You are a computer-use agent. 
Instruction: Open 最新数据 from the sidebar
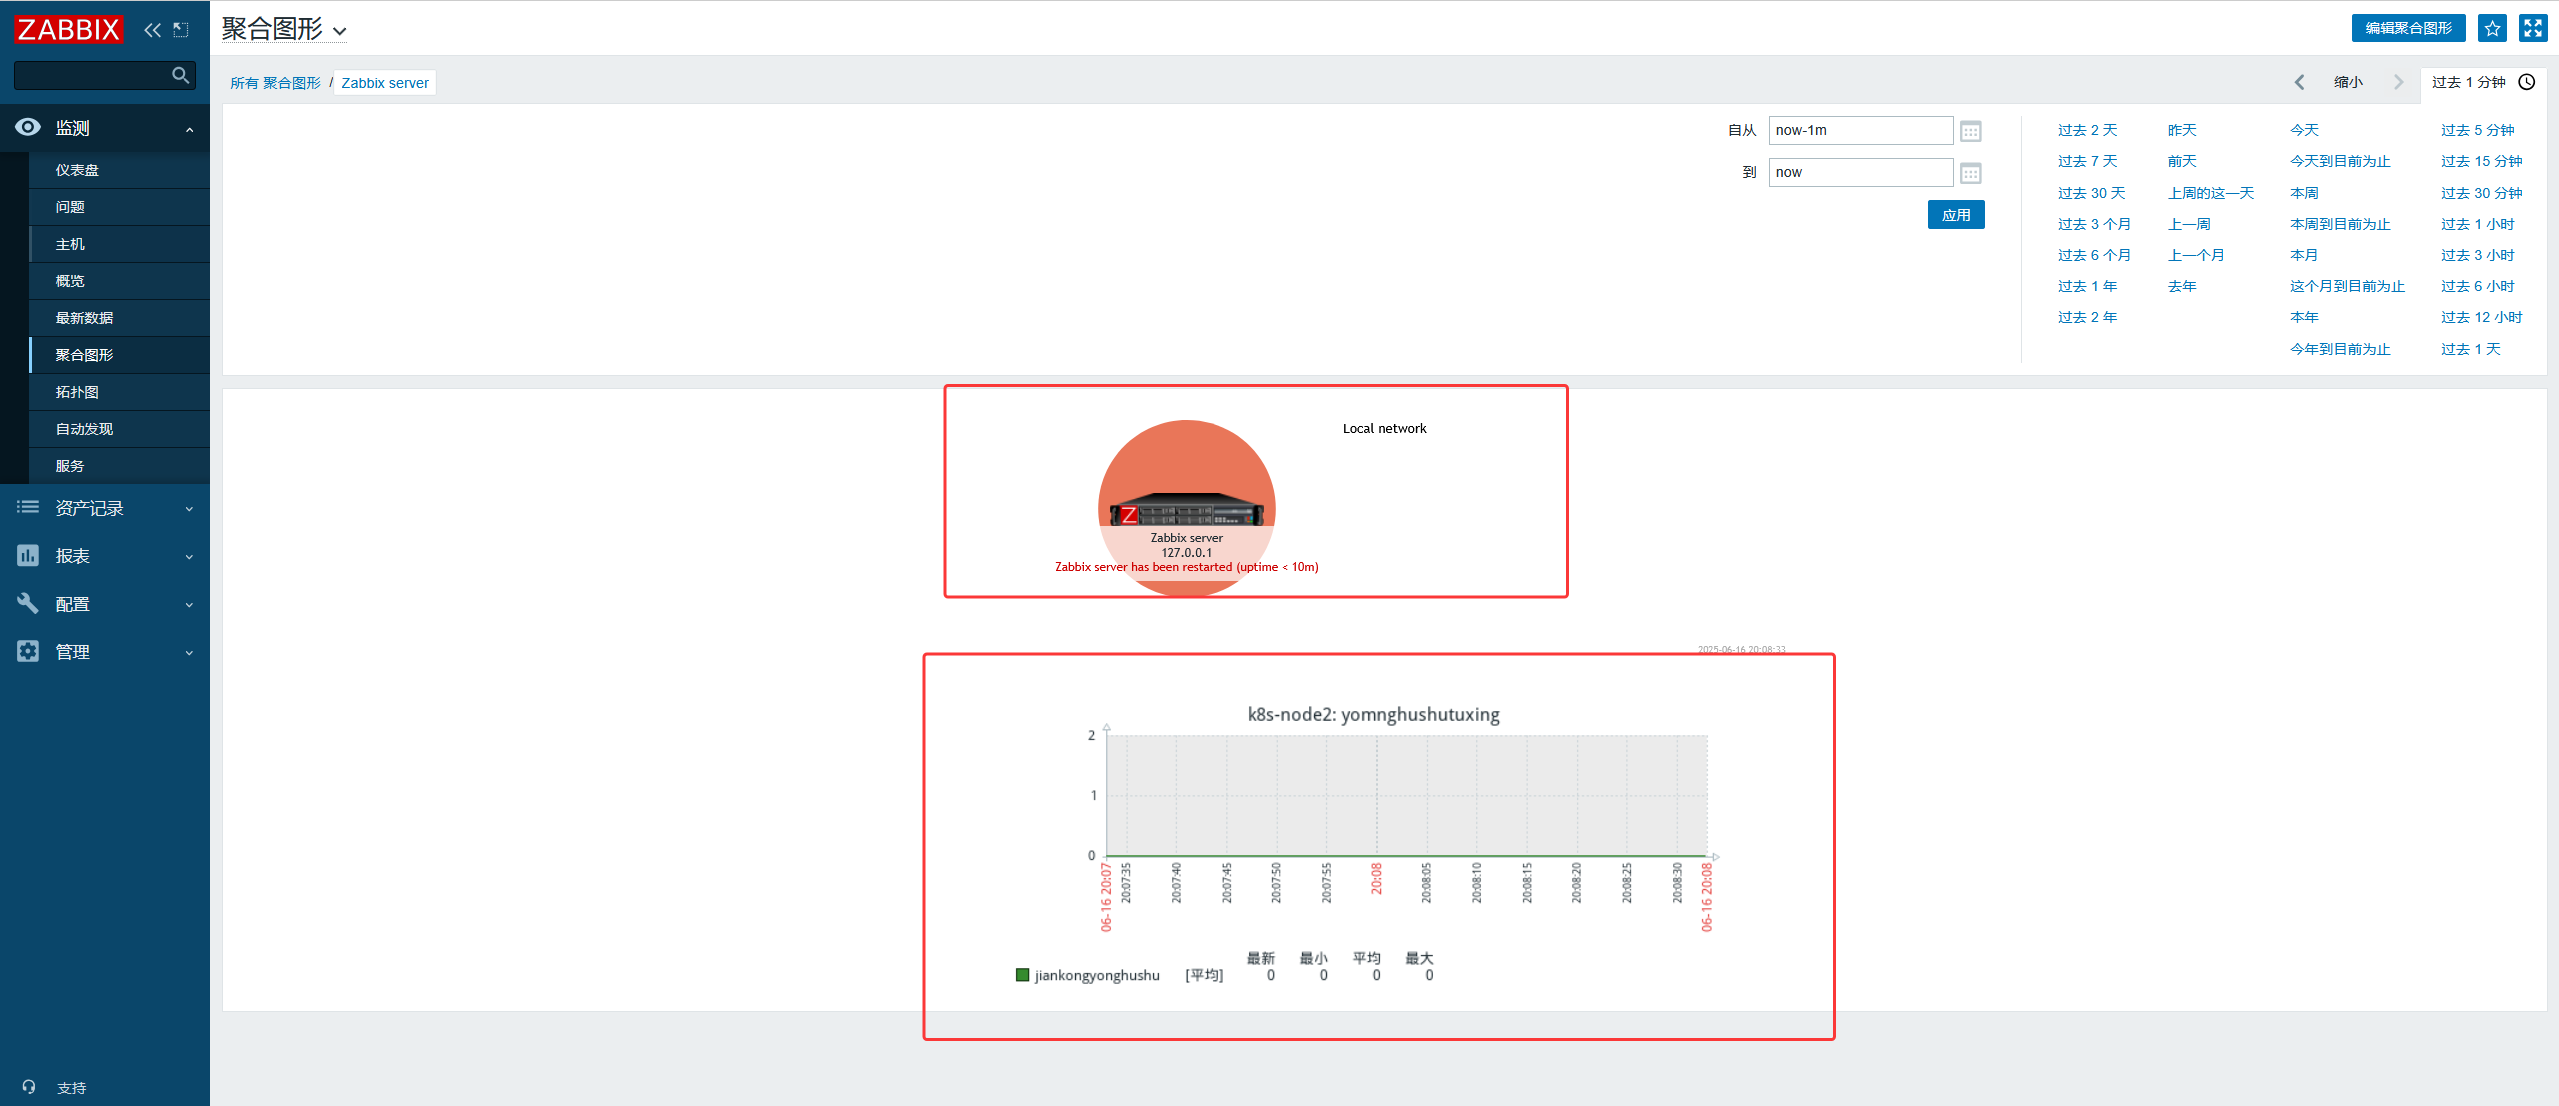point(119,318)
